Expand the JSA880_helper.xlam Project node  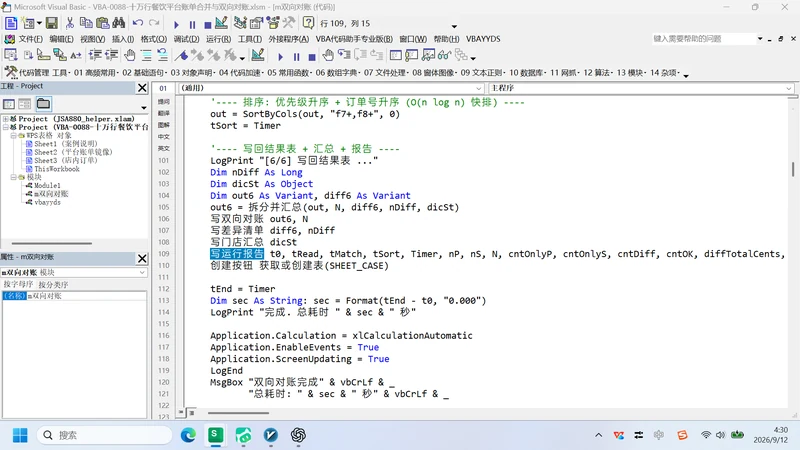point(6,119)
